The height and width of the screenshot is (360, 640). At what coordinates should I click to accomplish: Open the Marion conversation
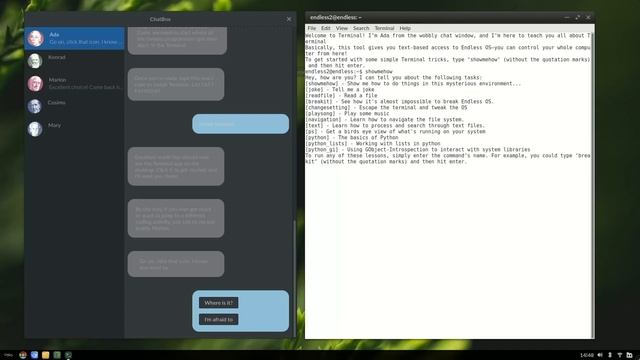point(74,84)
